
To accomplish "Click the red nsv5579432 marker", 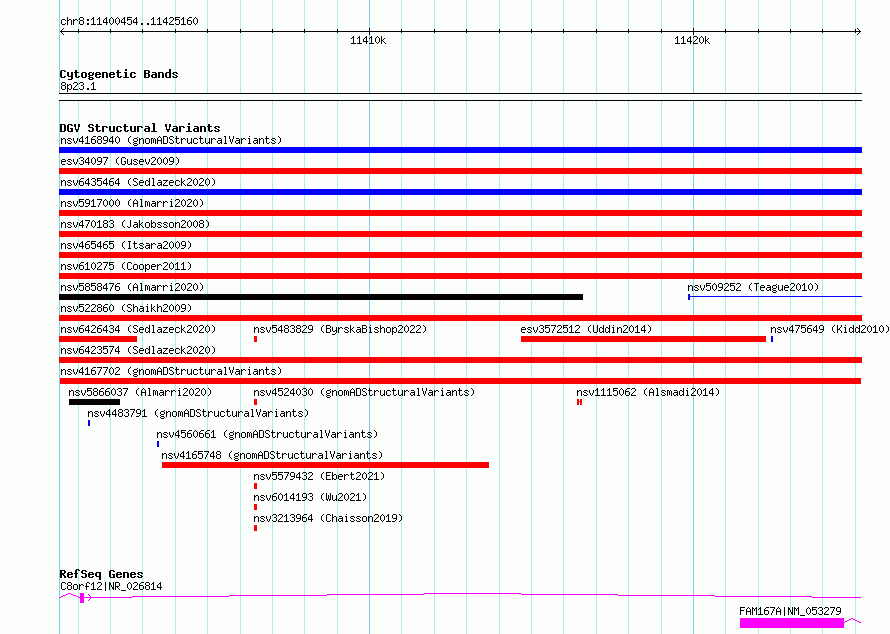I will (x=255, y=486).
